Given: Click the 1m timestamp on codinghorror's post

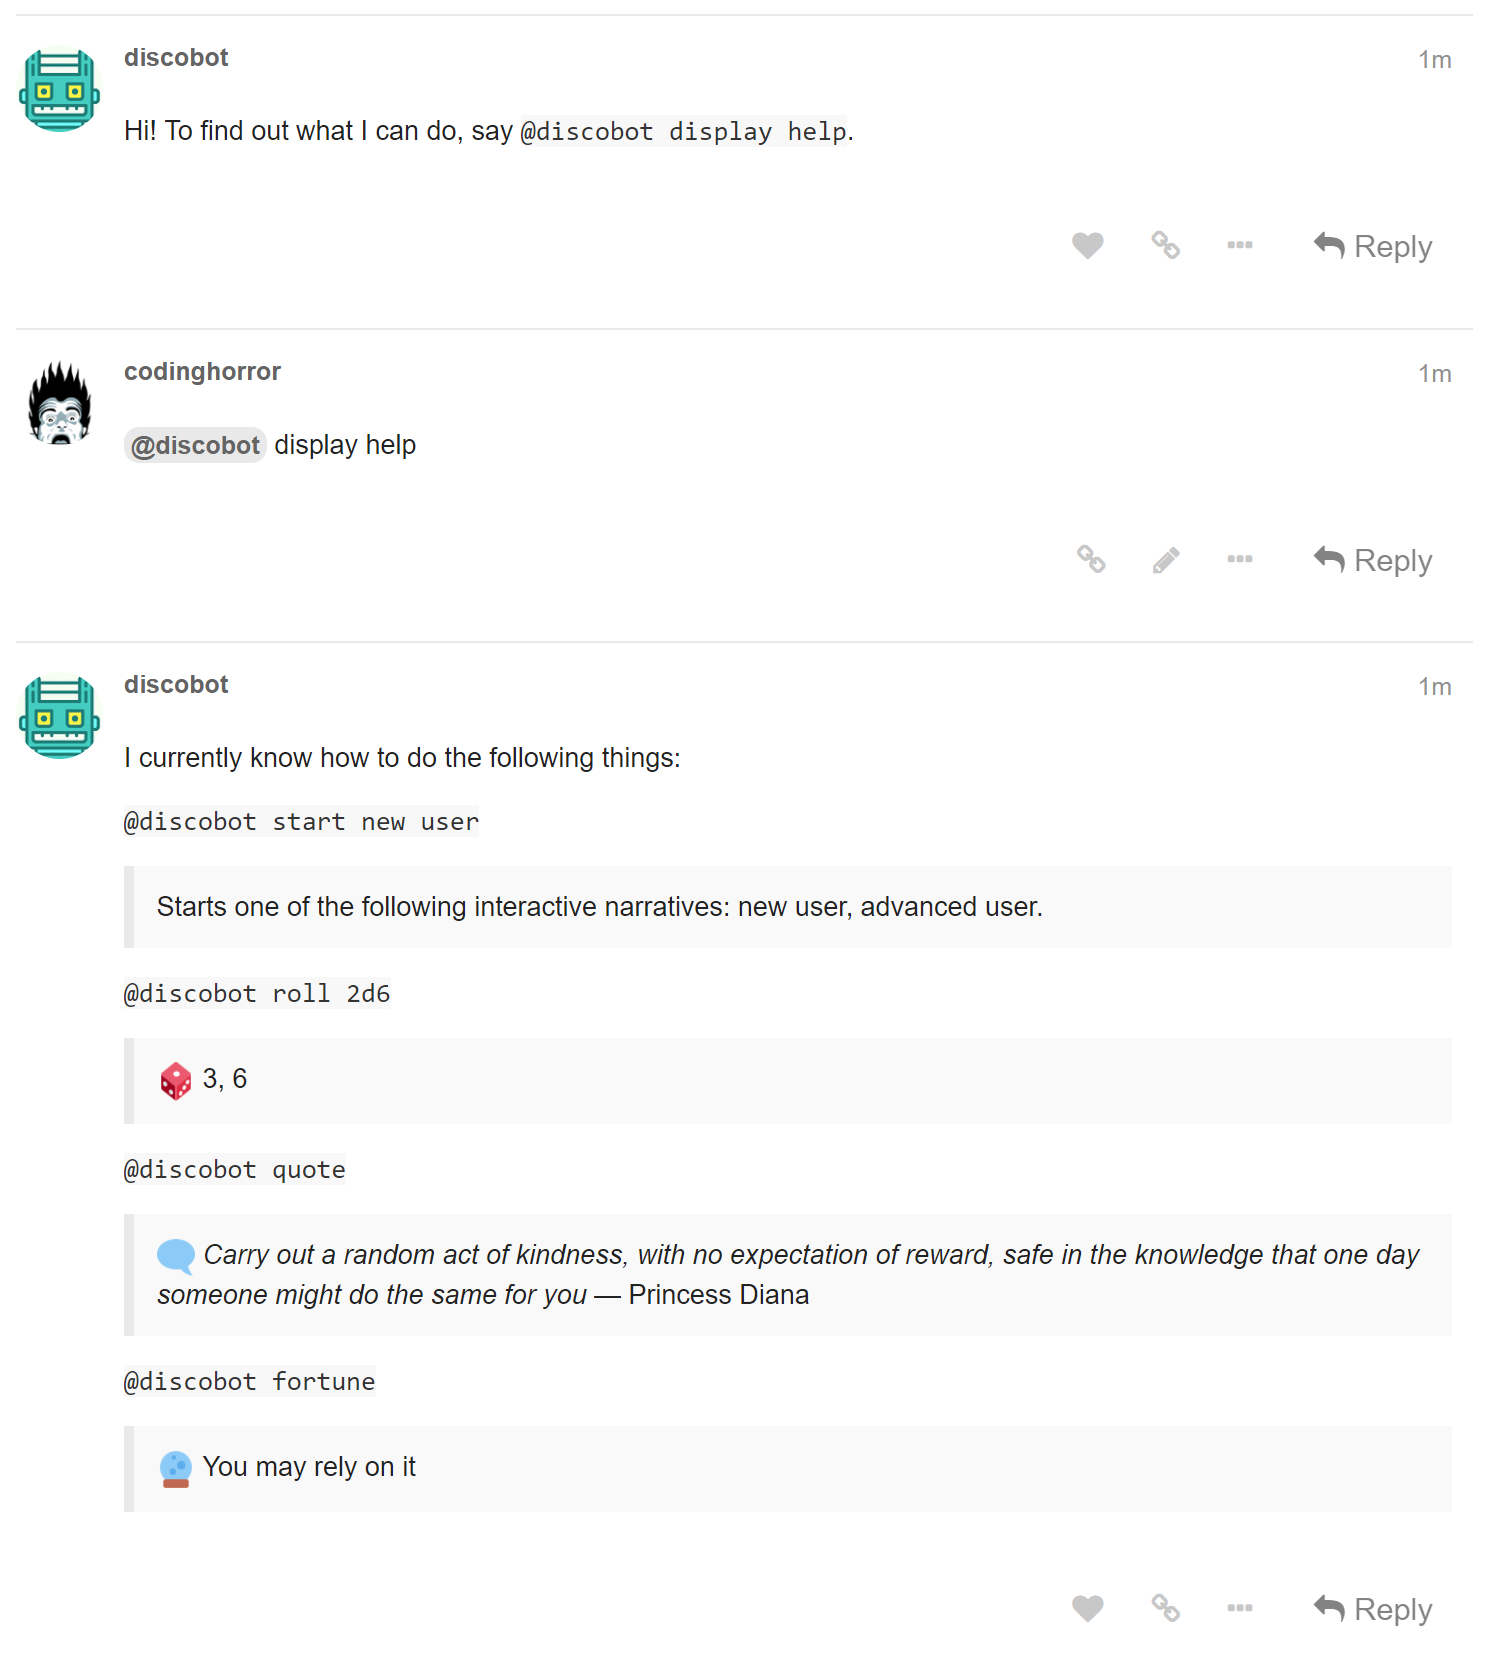Looking at the screenshot, I should [1436, 373].
